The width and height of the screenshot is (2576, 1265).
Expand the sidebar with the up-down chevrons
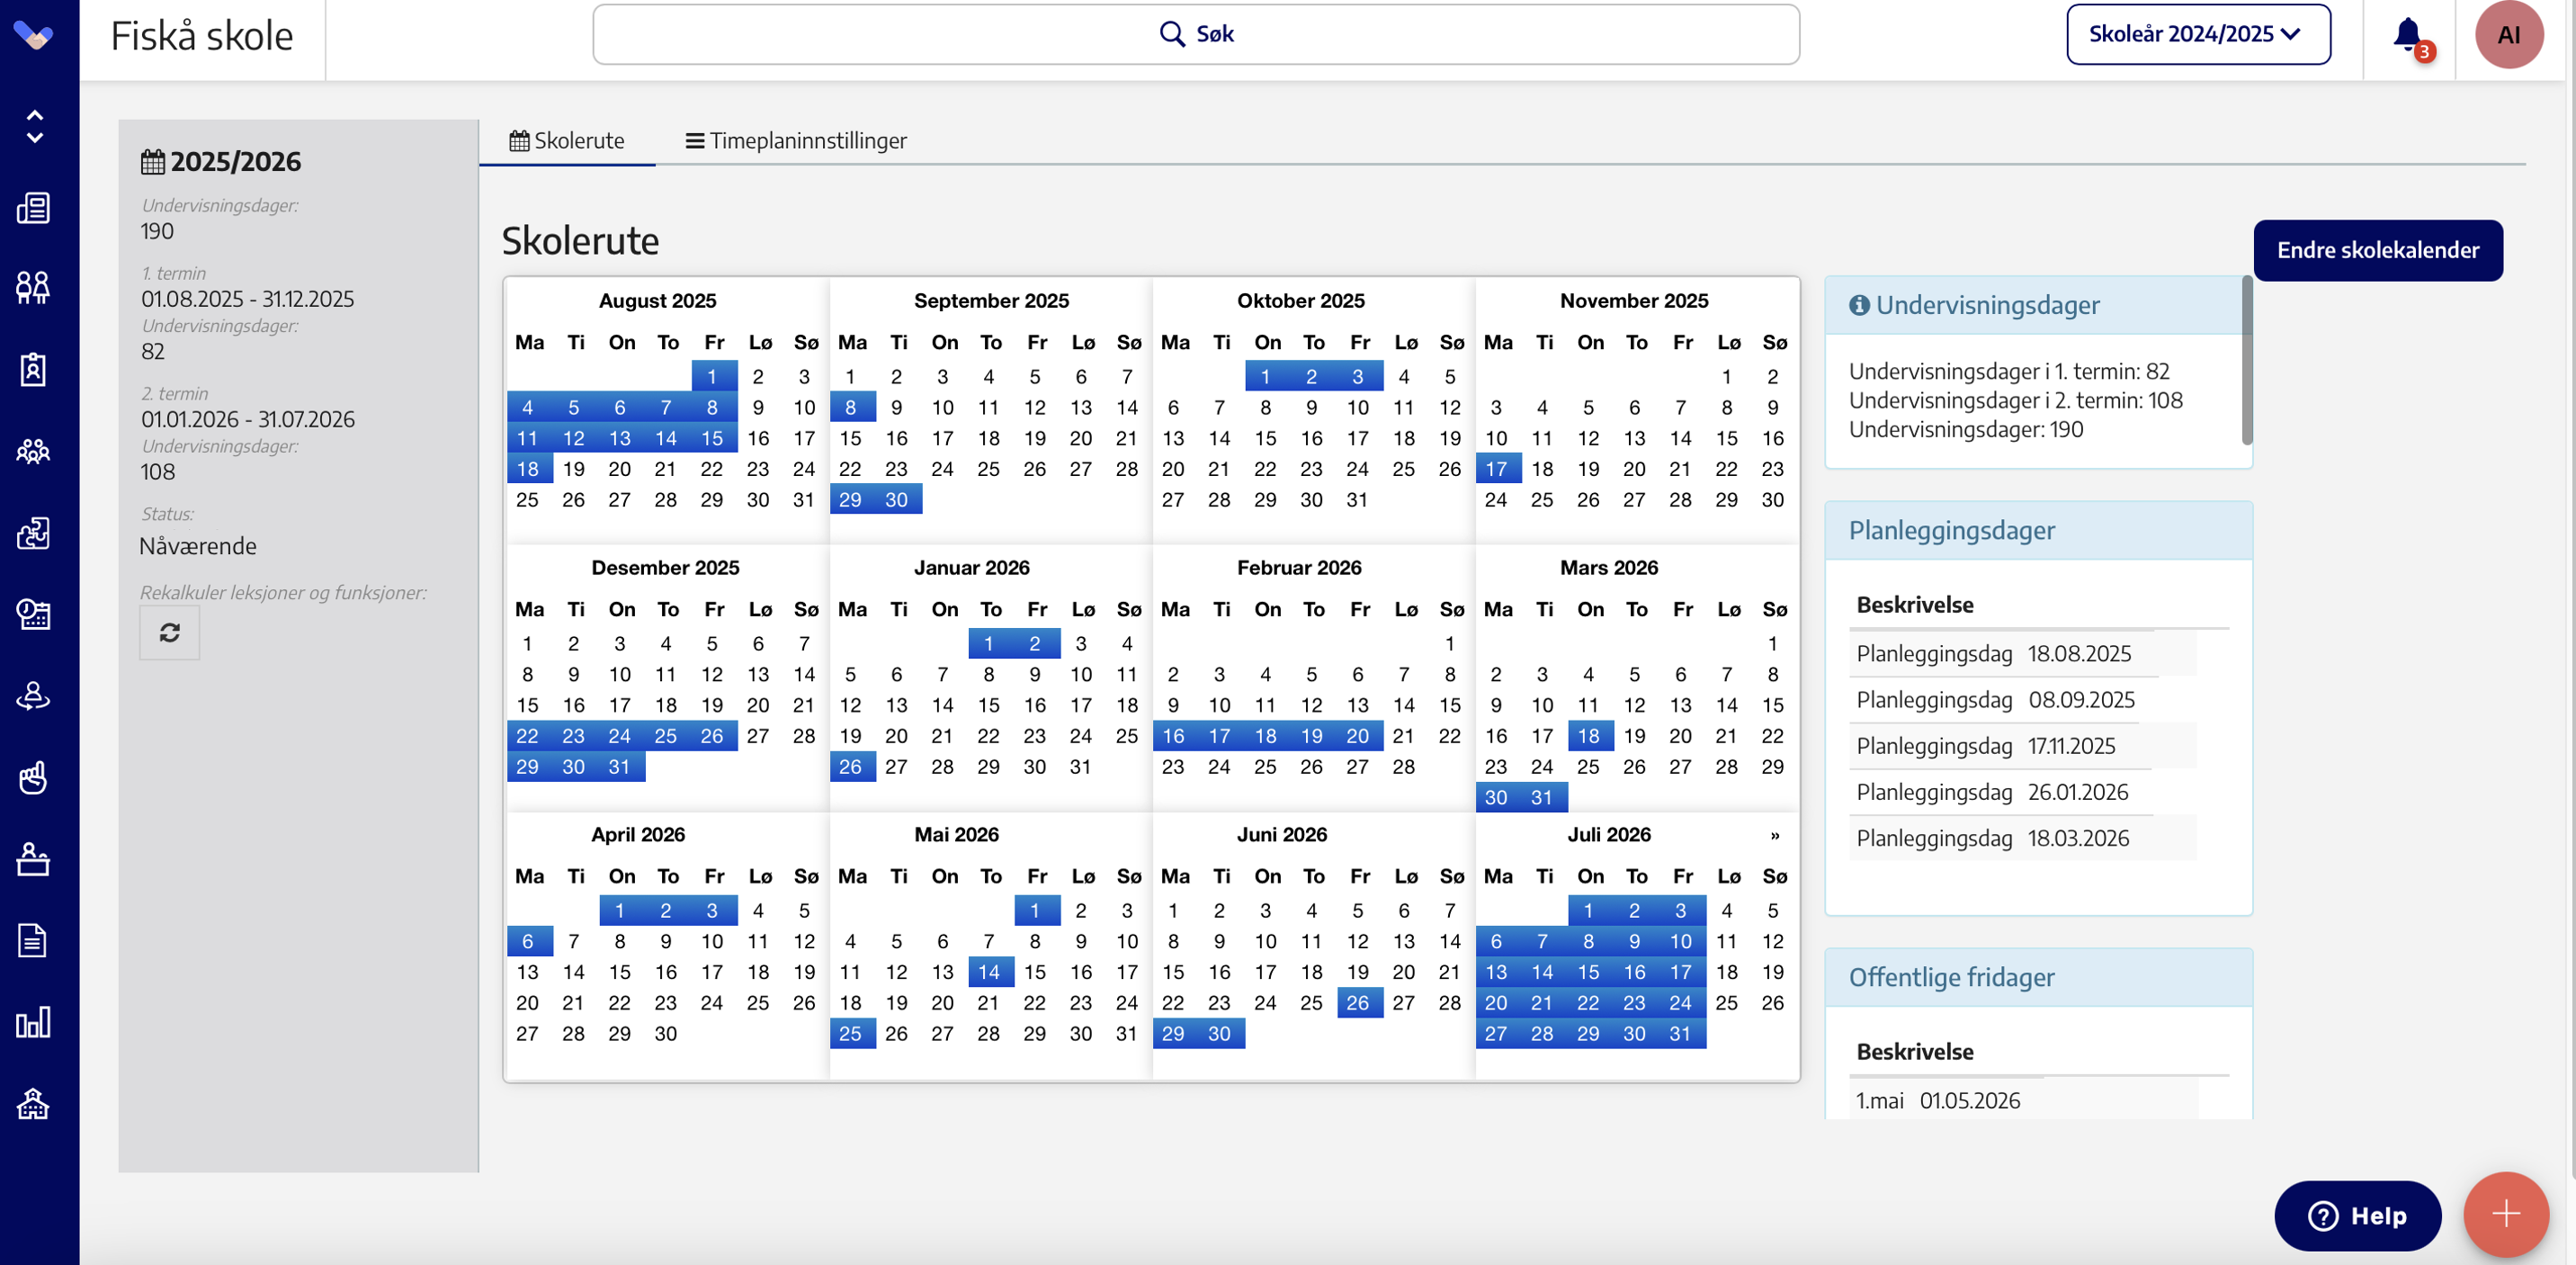(x=34, y=126)
